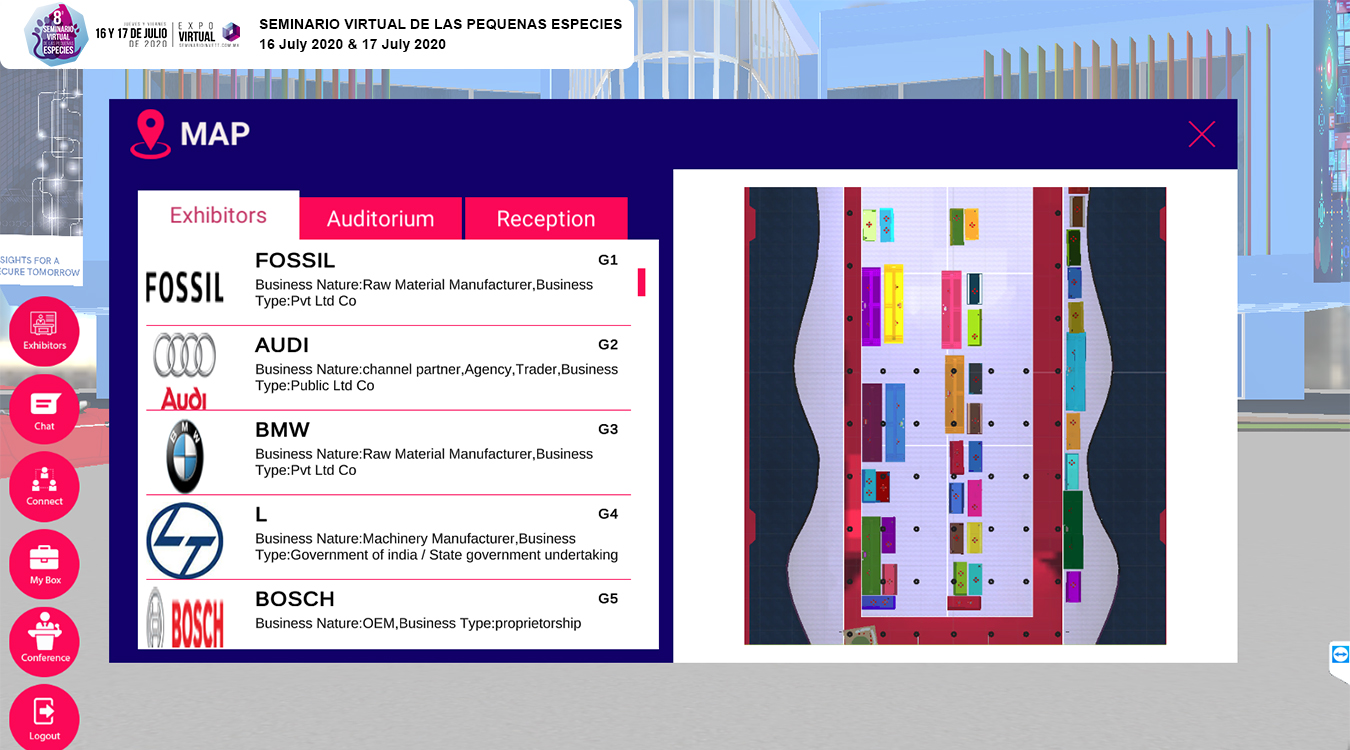Click the FOSSIL logo
The height and width of the screenshot is (750, 1350).
[185, 287]
